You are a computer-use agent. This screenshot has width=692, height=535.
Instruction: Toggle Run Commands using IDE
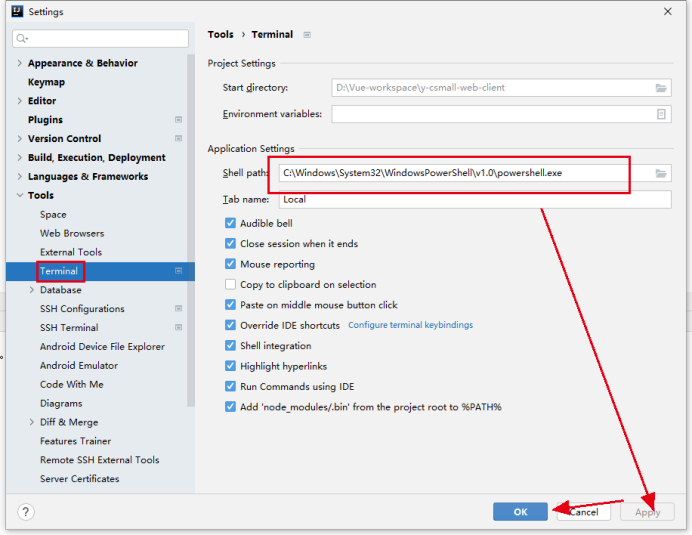pos(230,386)
